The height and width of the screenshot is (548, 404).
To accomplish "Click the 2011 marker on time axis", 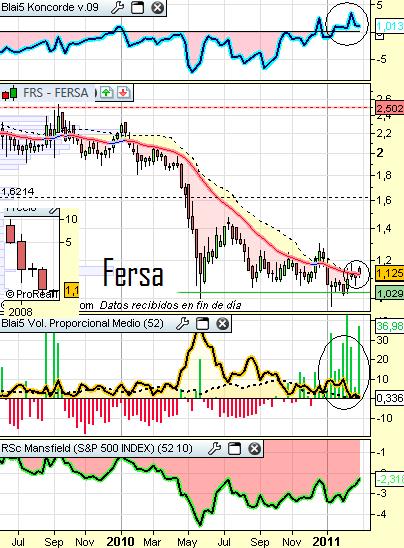I will click(326, 541).
